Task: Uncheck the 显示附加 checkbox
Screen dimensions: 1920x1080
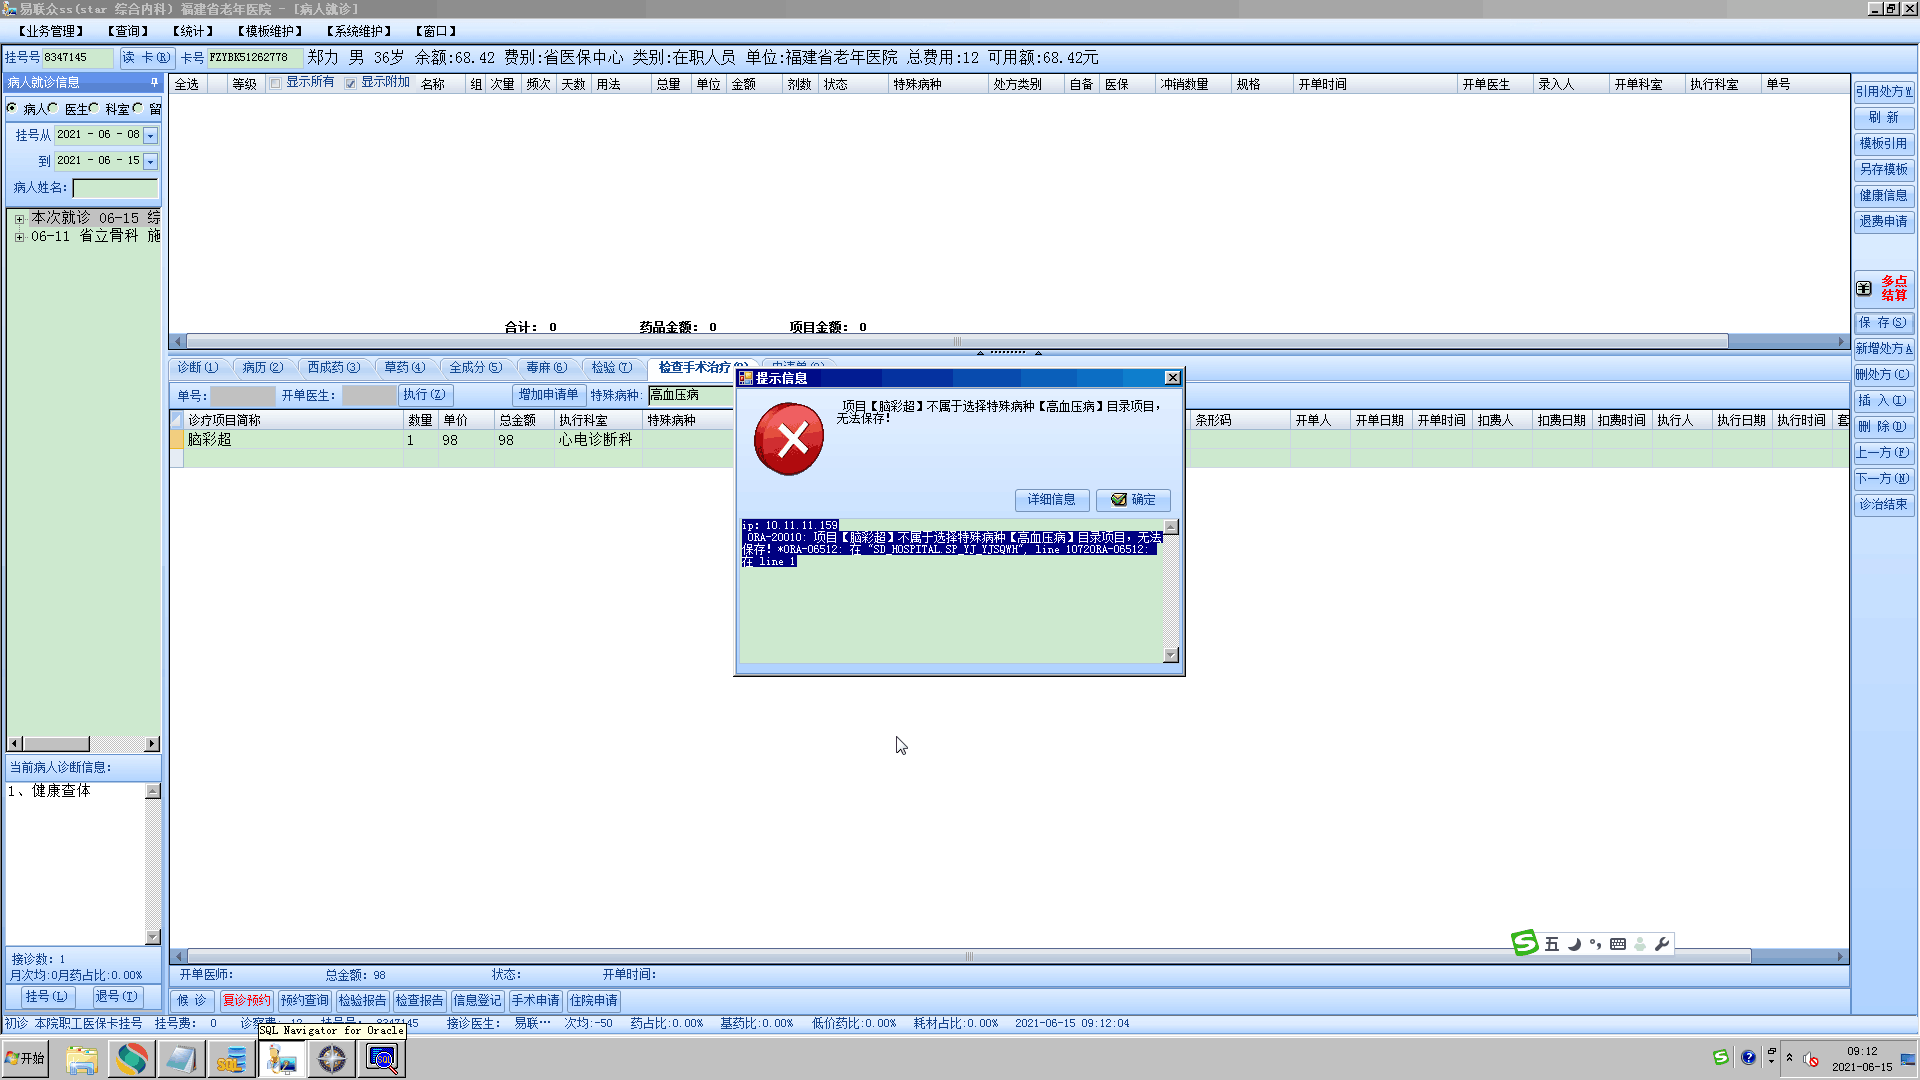Action: click(351, 83)
